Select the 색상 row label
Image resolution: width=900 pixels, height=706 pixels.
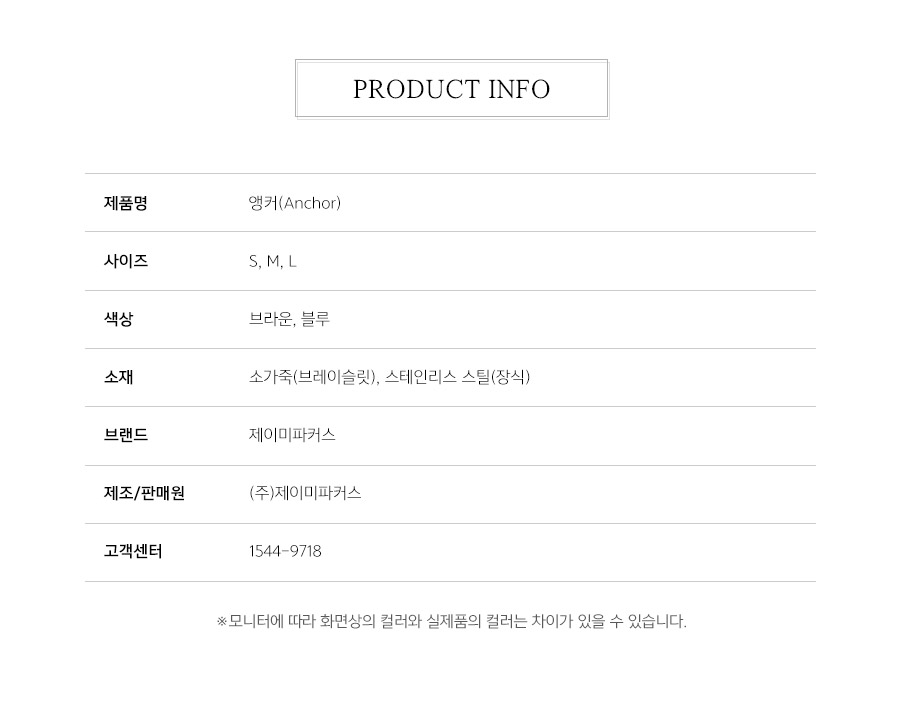[118, 319]
